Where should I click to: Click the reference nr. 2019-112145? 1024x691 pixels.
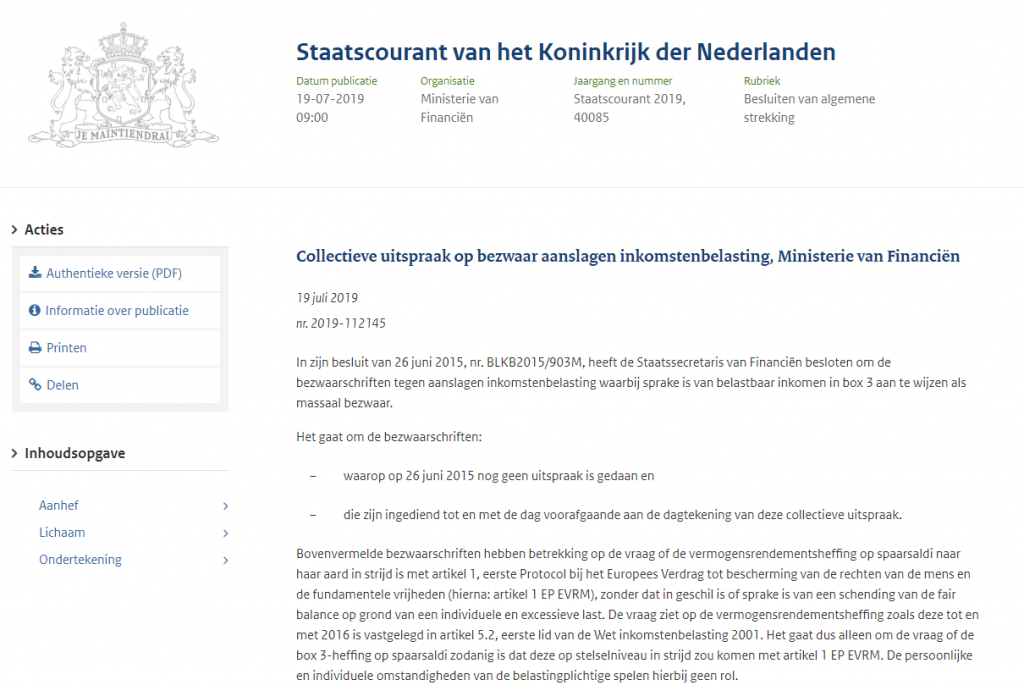[x=341, y=323]
